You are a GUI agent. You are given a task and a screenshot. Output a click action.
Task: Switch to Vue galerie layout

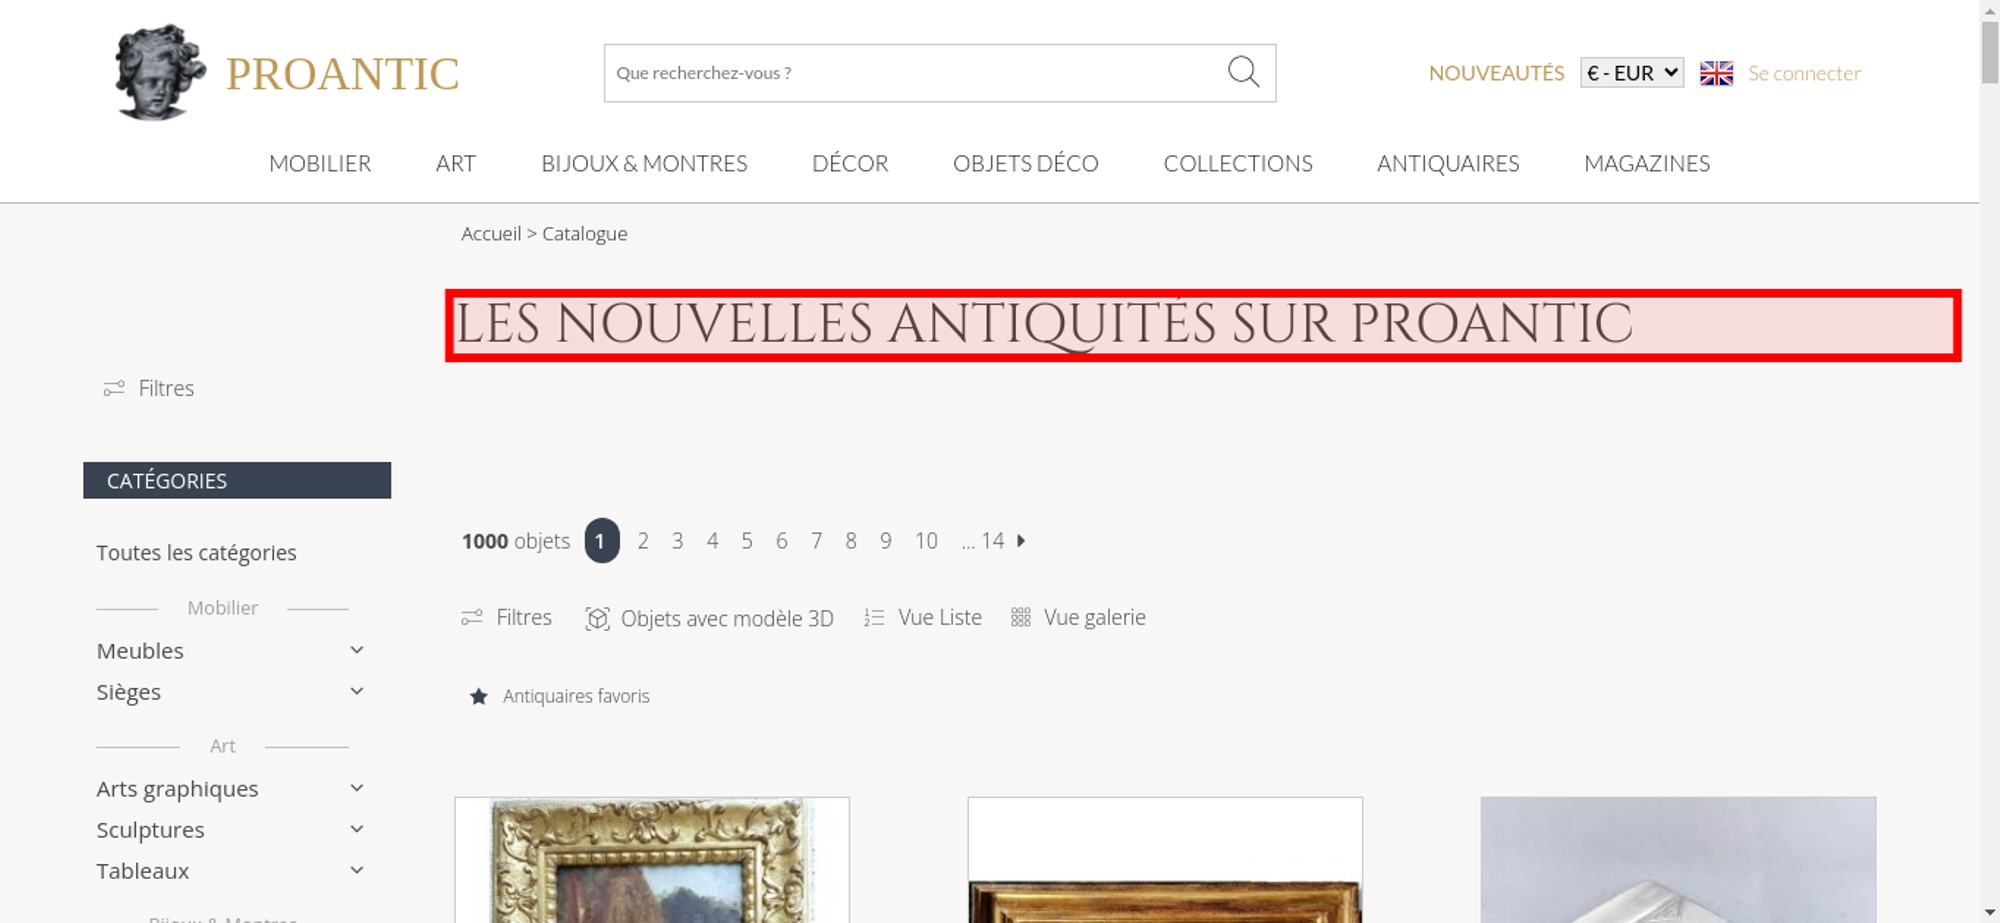point(1078,618)
